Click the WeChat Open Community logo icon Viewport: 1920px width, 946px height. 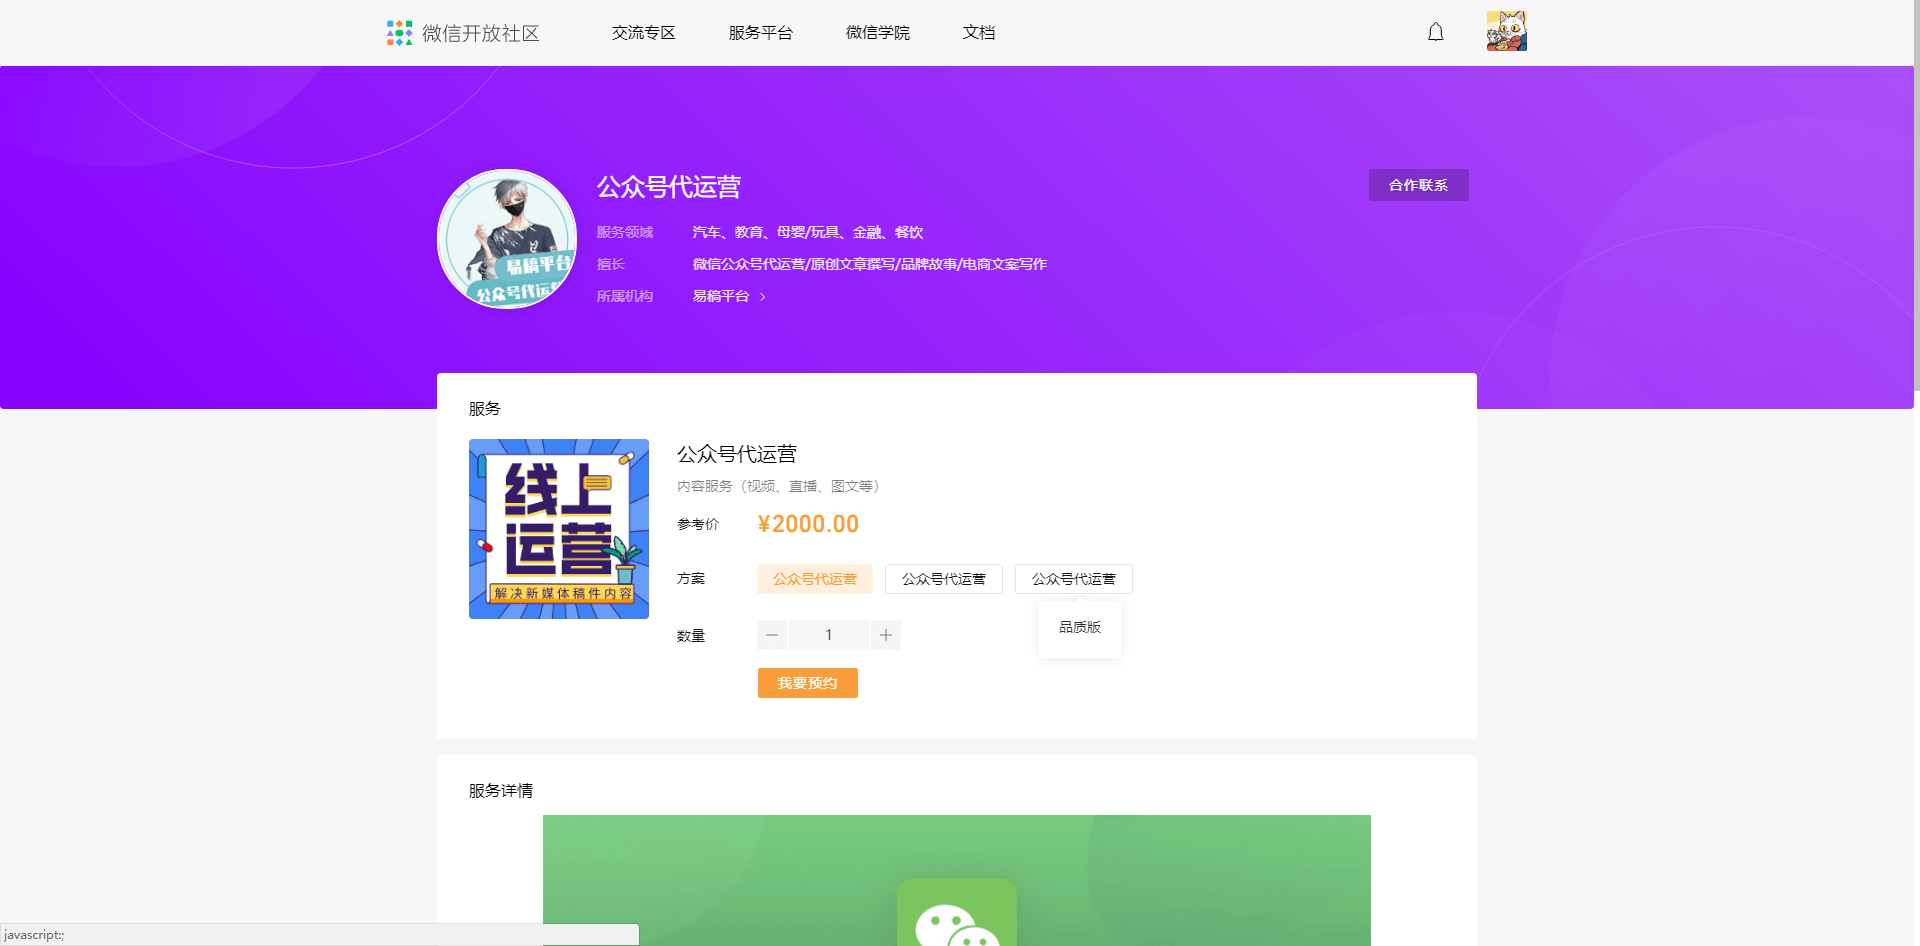399,33
